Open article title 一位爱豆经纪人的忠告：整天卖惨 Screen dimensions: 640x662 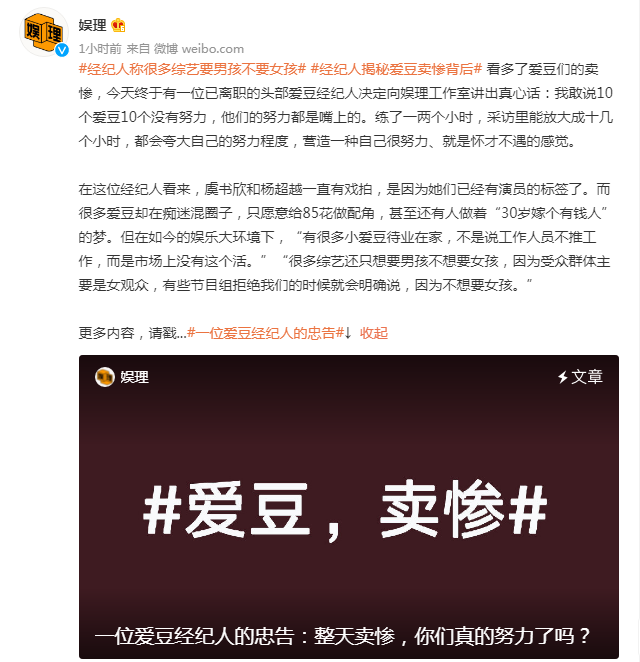343,636
